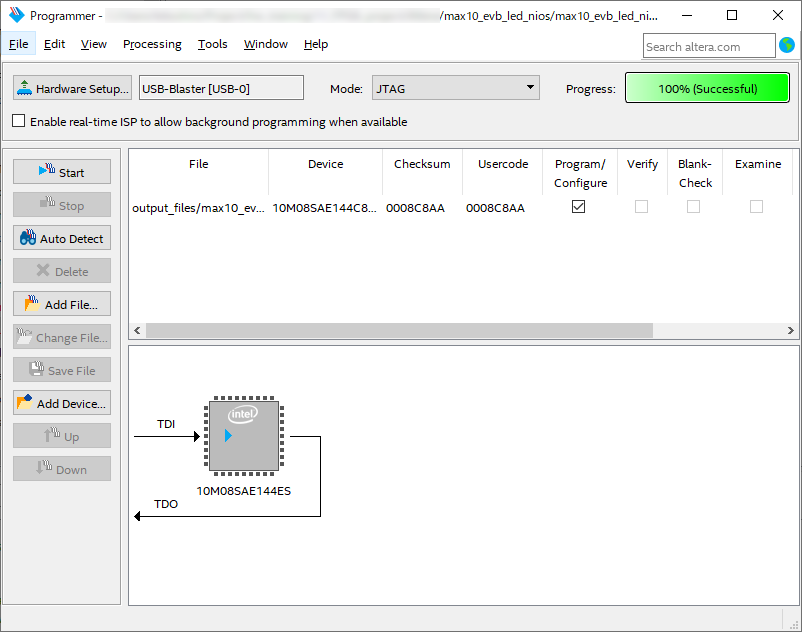The image size is (802, 632).
Task: Click the Start programming button
Action: click(x=62, y=172)
